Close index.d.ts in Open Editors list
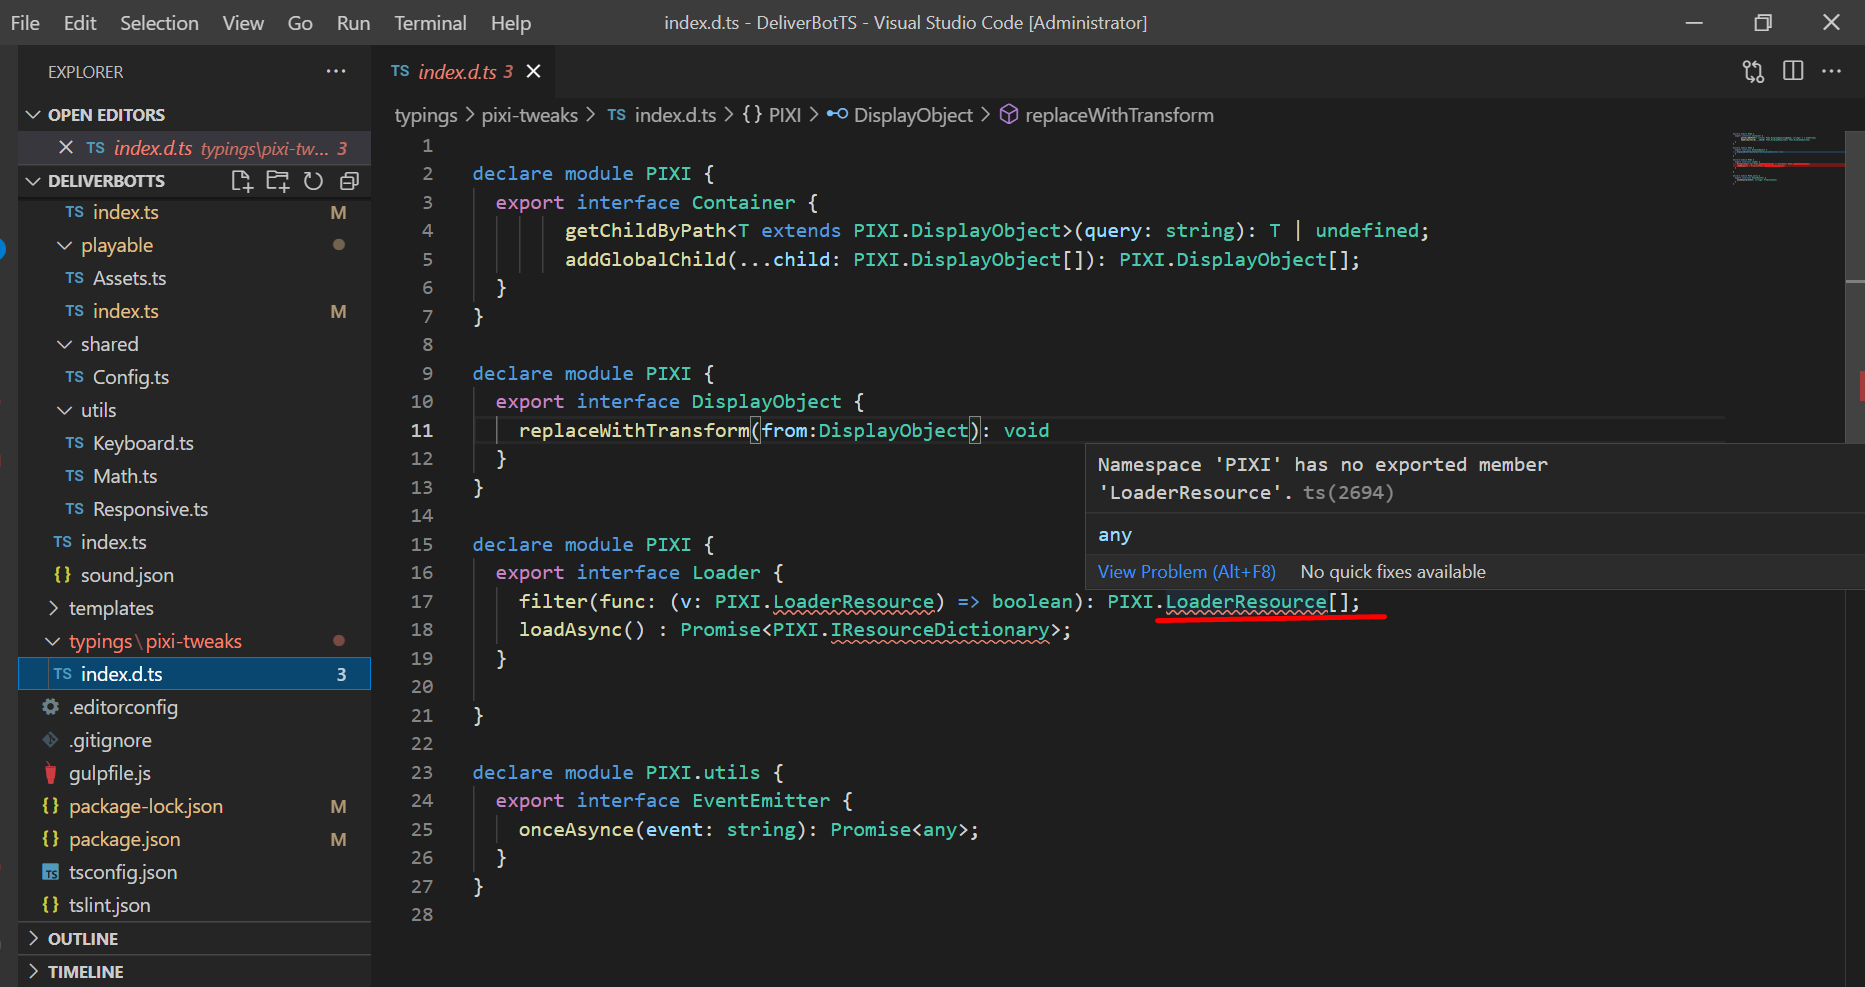Image resolution: width=1865 pixels, height=987 pixels. pyautogui.click(x=66, y=148)
